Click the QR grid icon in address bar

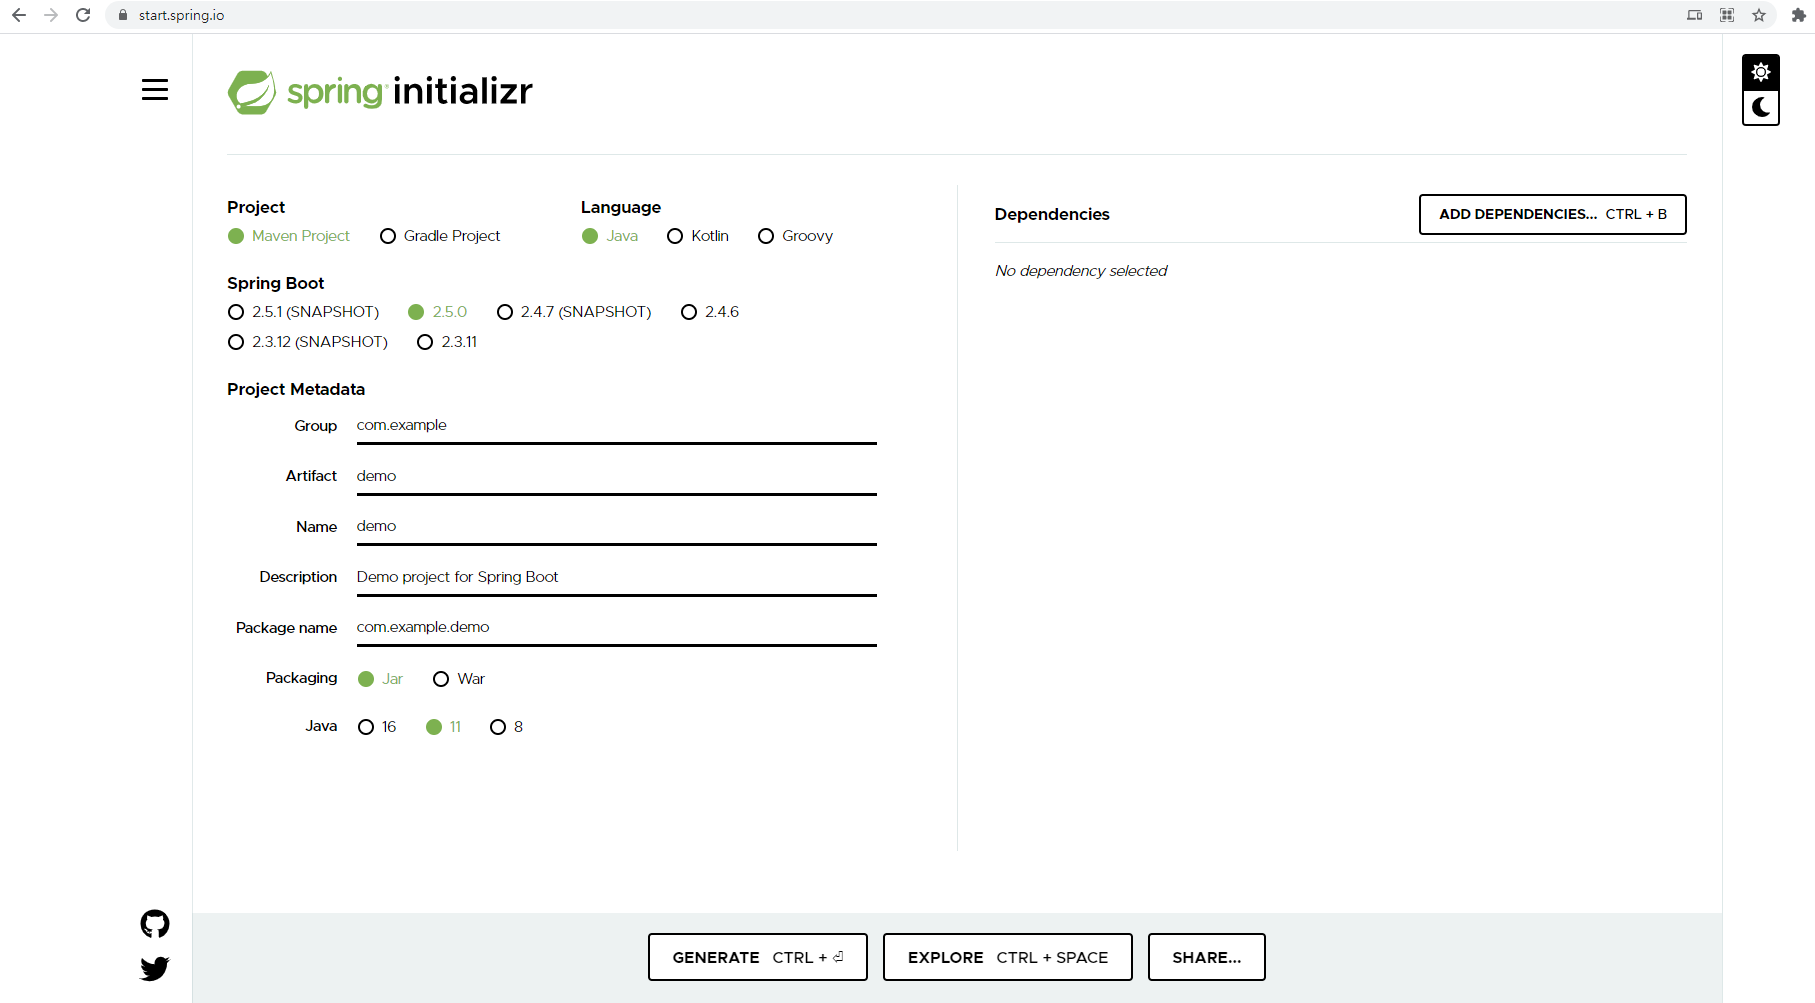[x=1727, y=15]
